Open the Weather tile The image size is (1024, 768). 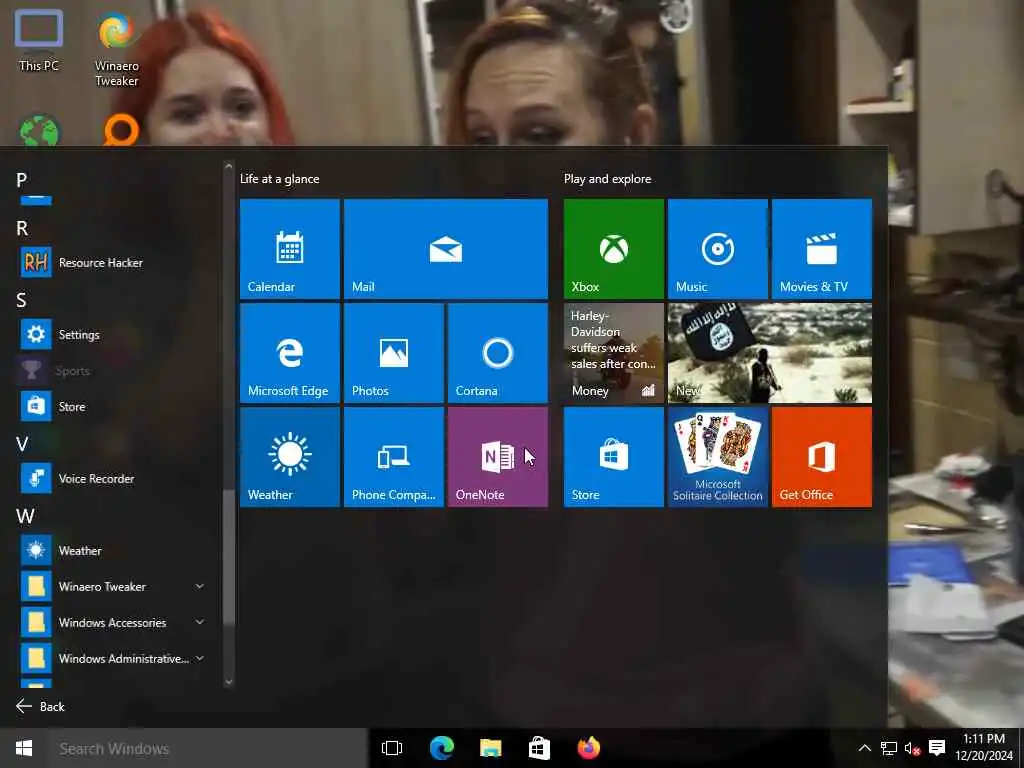point(290,457)
